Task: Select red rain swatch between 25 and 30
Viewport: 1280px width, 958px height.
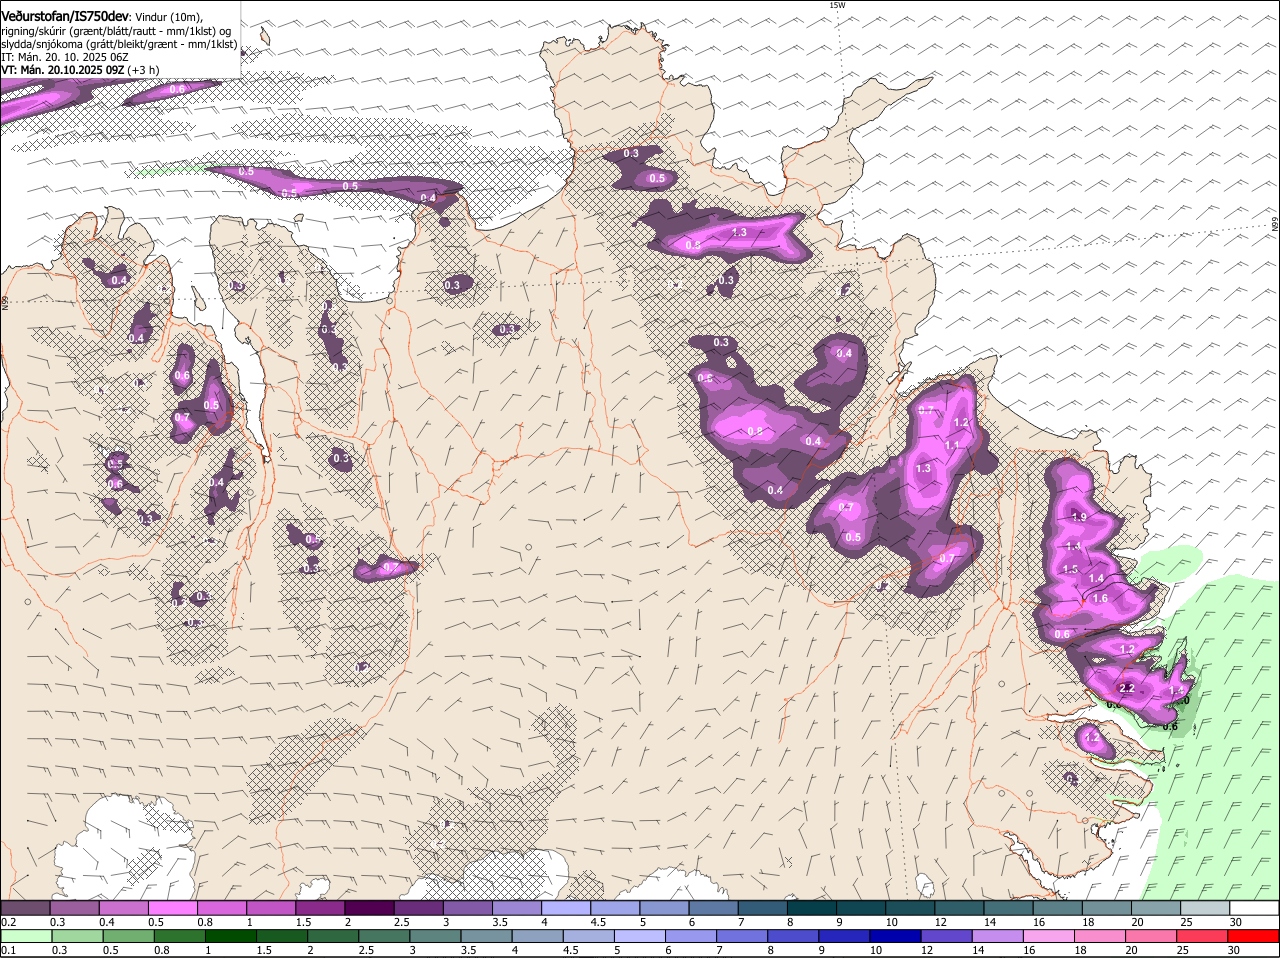Action: tap(1203, 936)
